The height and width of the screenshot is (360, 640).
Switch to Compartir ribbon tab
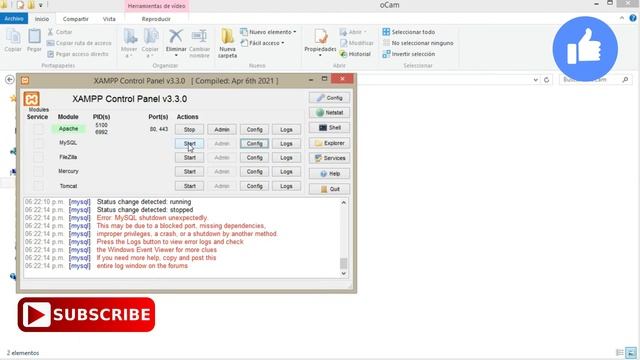pos(76,19)
